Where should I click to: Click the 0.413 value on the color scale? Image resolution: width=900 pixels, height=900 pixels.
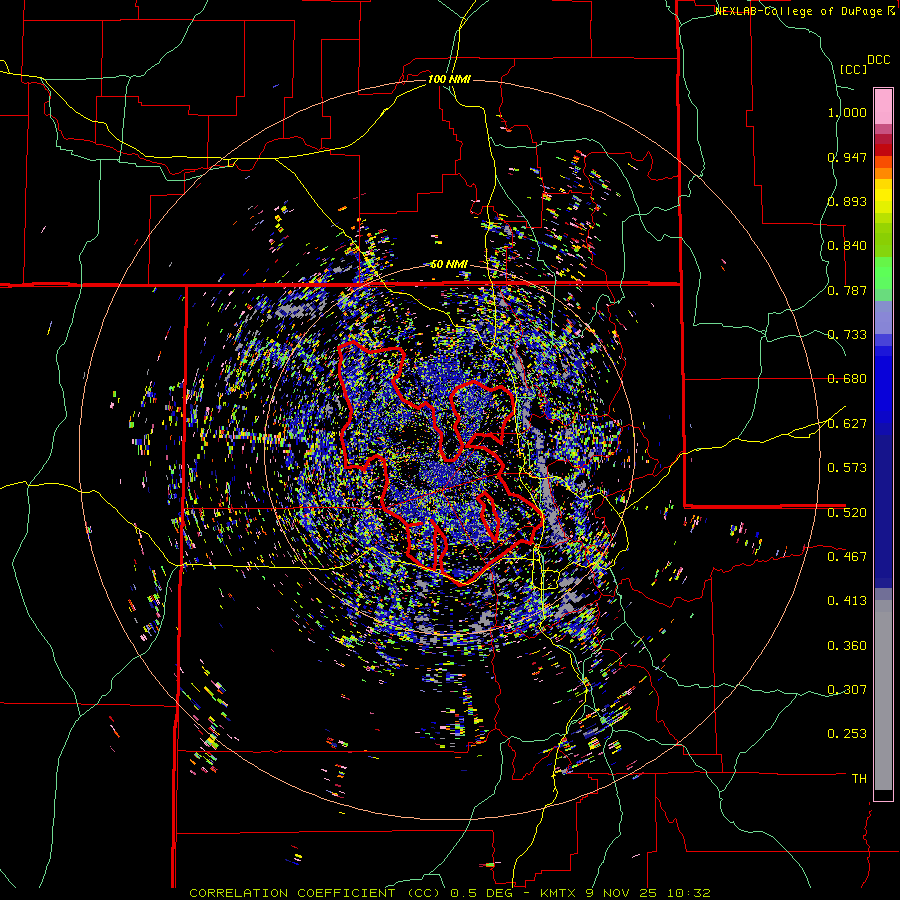click(847, 601)
